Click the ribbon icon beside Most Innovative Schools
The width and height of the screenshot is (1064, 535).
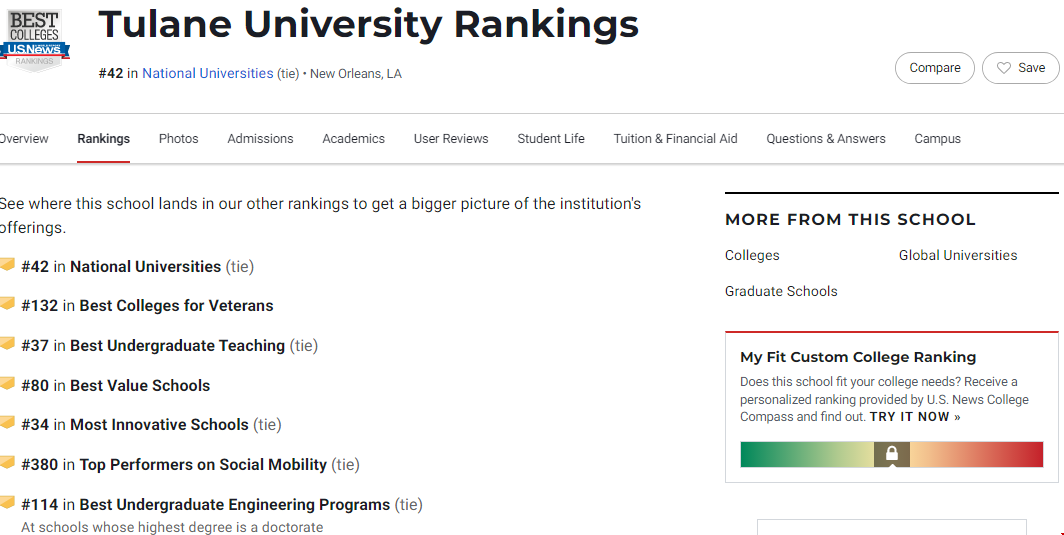pos(7,423)
